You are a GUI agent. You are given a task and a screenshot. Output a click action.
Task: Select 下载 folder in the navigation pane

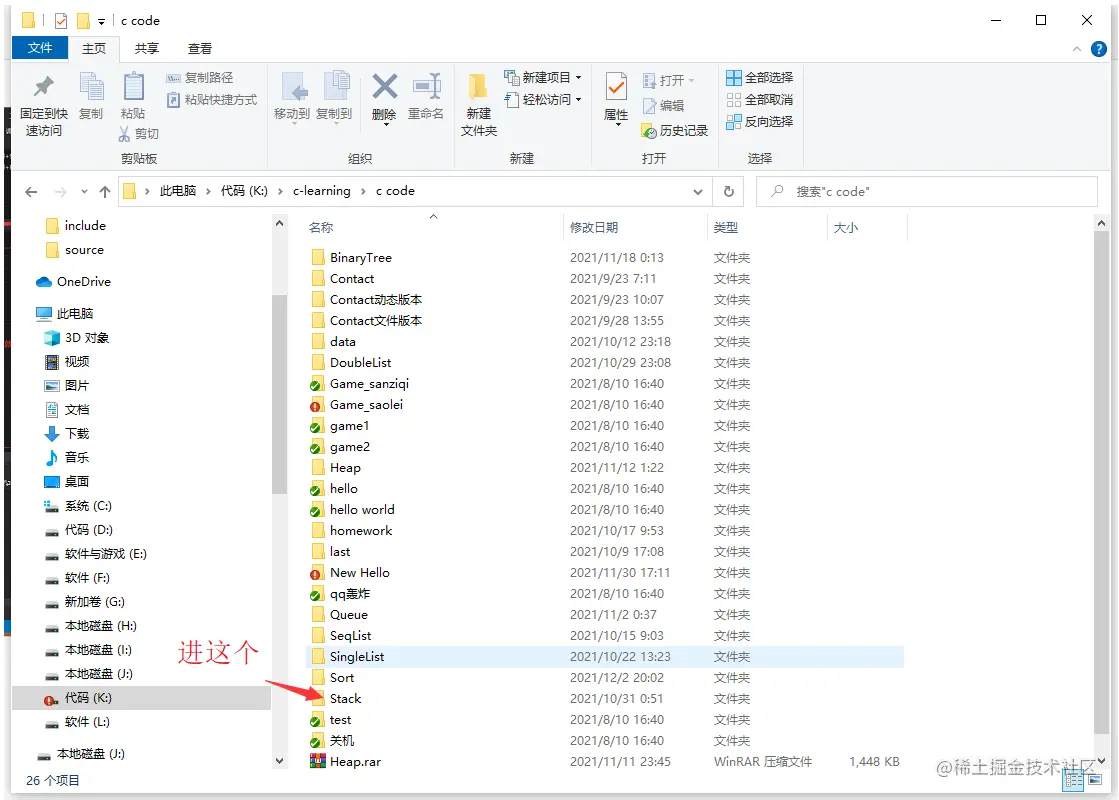[66, 433]
